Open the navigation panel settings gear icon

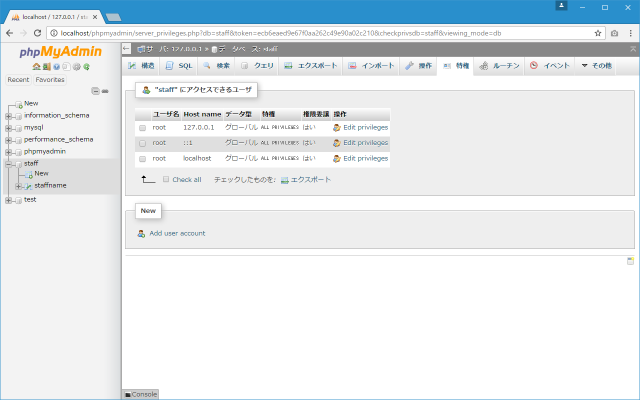coord(76,67)
